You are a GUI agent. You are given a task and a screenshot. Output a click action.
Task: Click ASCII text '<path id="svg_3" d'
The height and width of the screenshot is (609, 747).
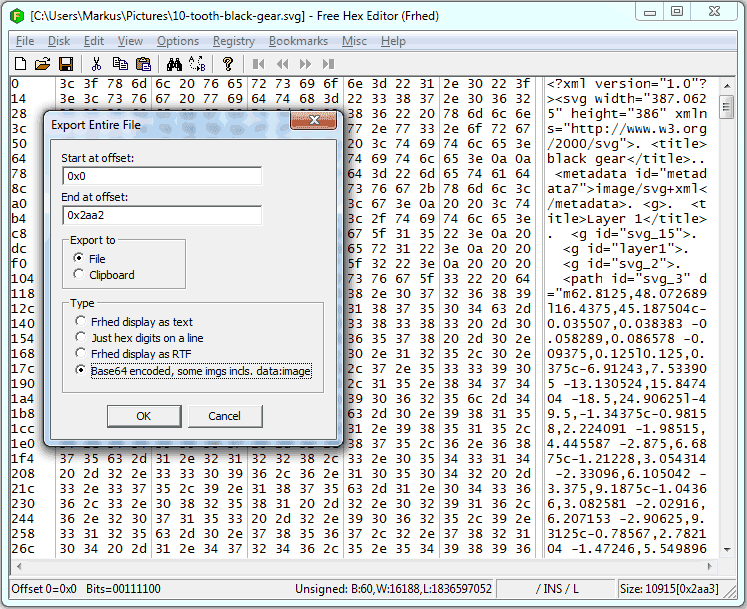[635, 279]
